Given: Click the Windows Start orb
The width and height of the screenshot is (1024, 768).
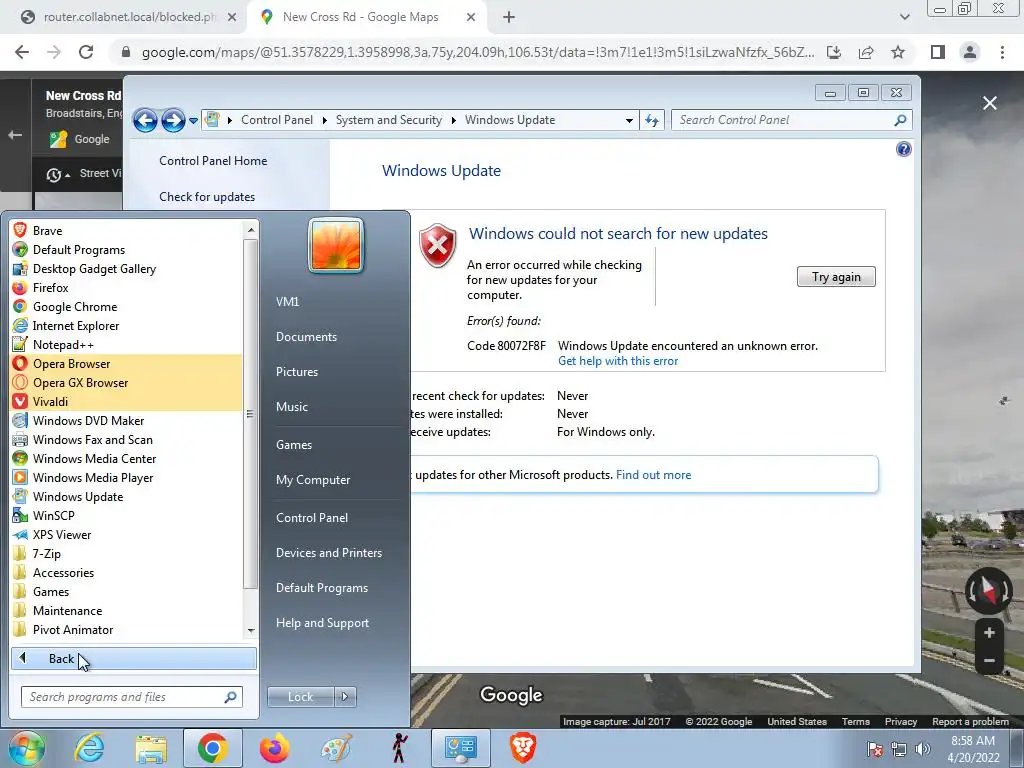Looking at the screenshot, I should [26, 748].
